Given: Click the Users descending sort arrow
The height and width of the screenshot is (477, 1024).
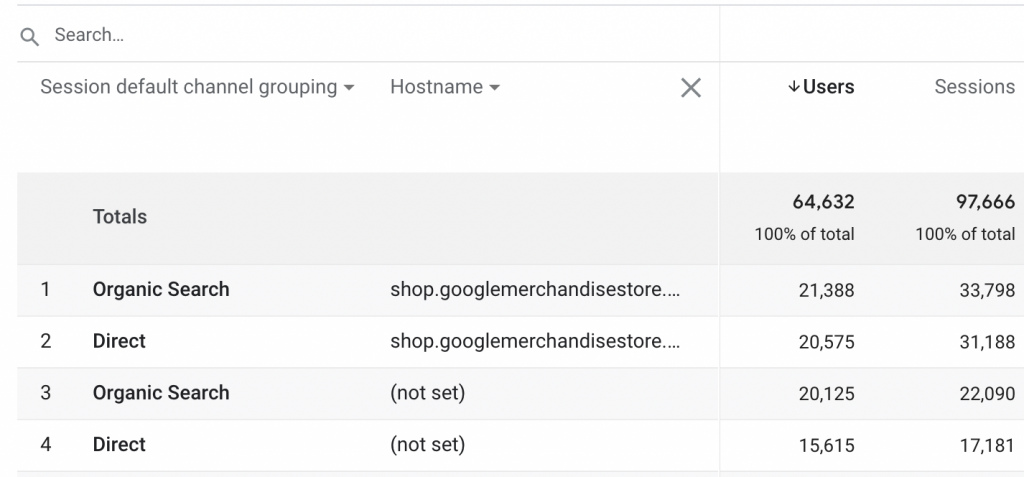Looking at the screenshot, I should [x=794, y=87].
